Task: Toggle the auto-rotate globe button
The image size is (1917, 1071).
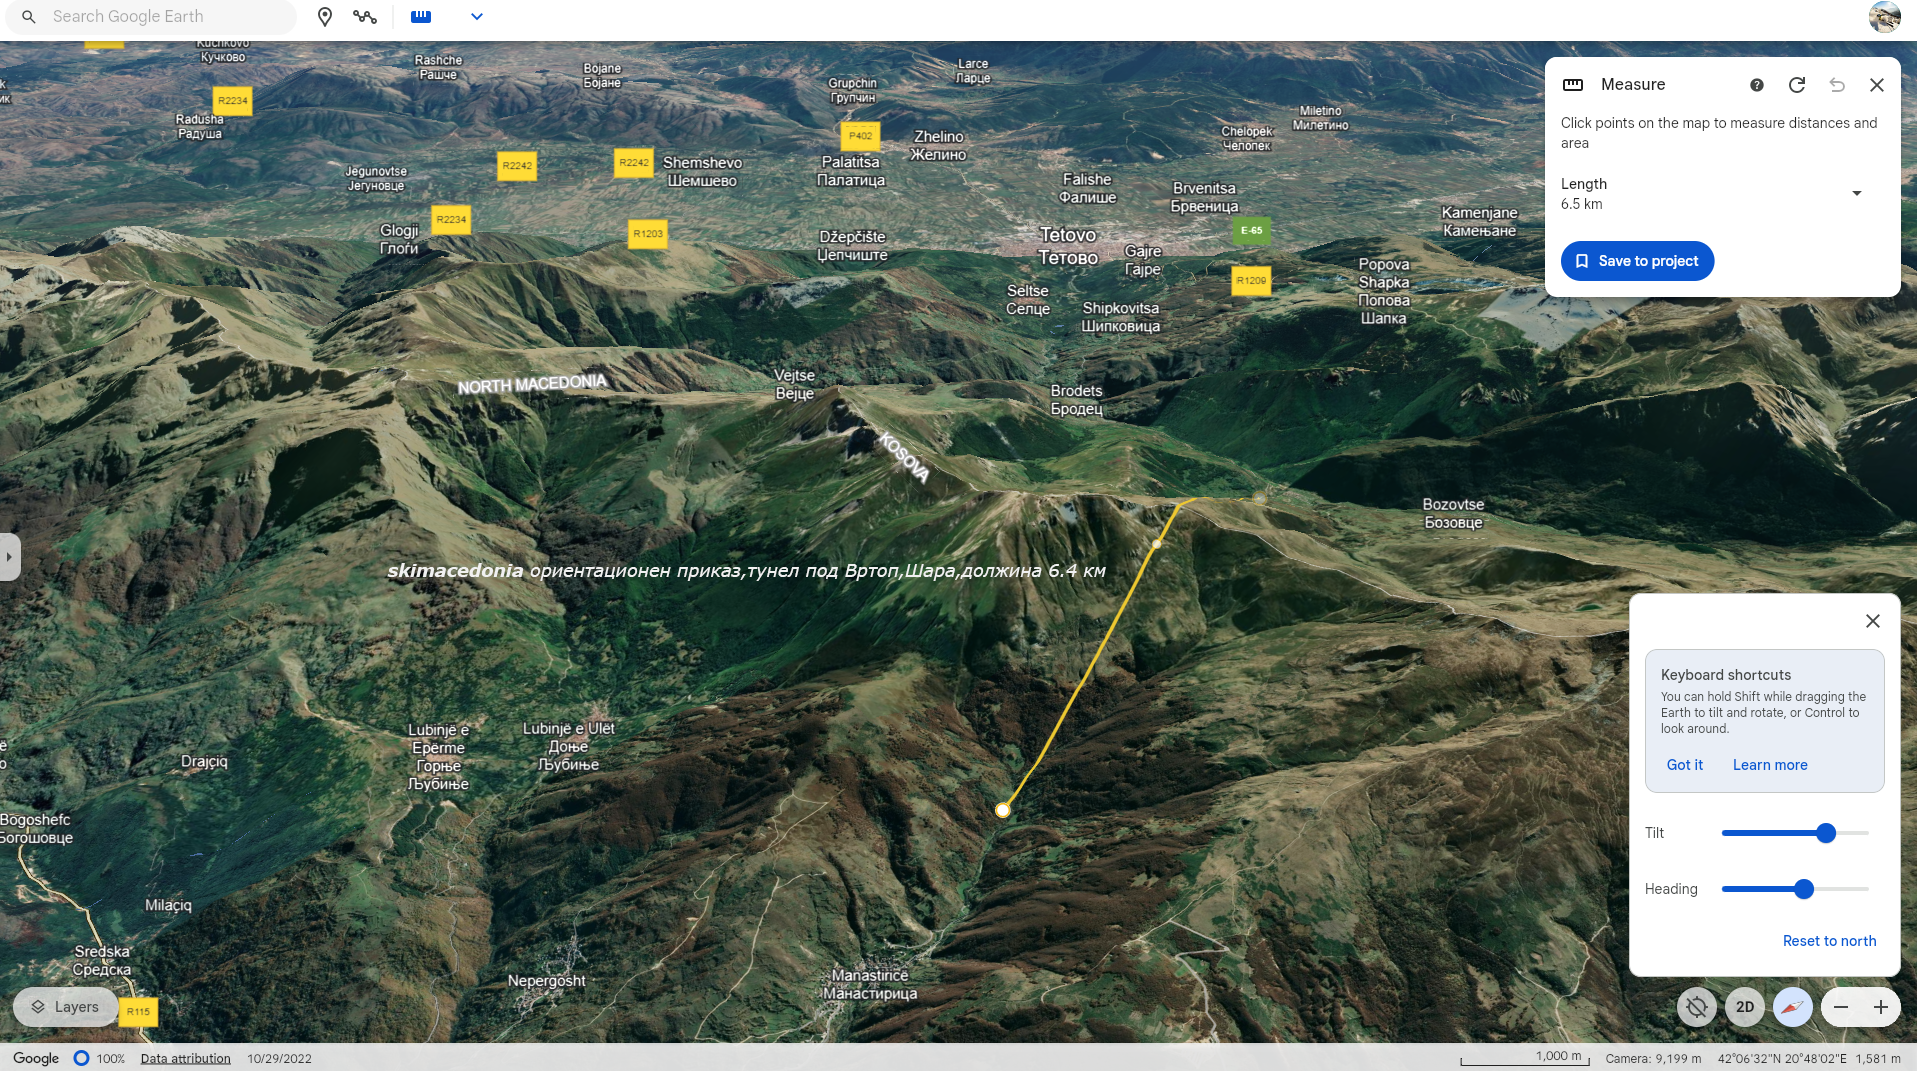Action: (x=1697, y=1007)
